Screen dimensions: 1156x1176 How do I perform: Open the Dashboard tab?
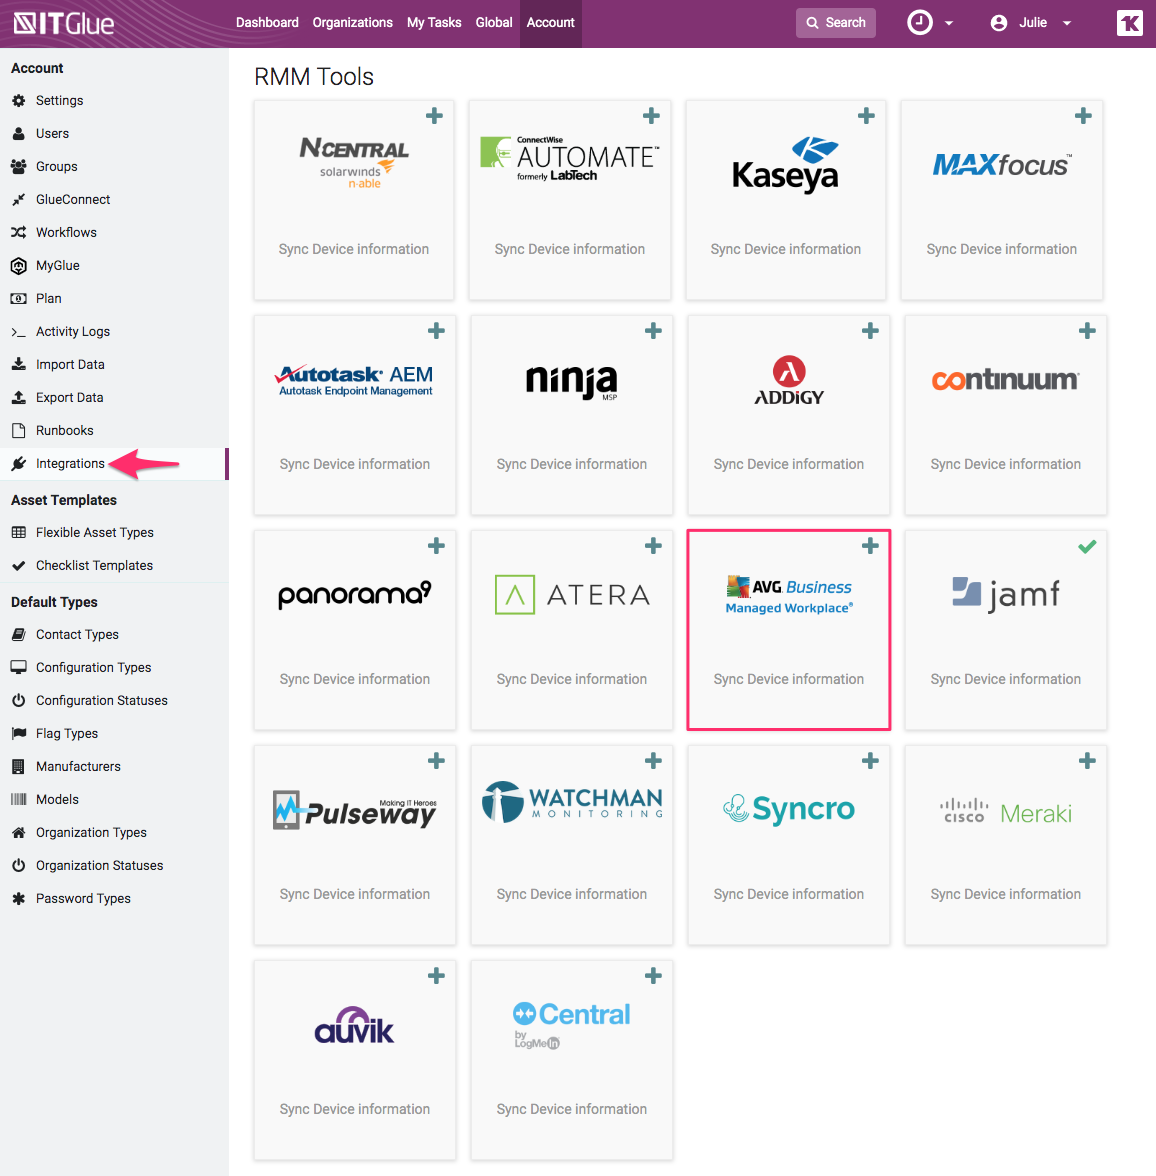pyautogui.click(x=267, y=22)
